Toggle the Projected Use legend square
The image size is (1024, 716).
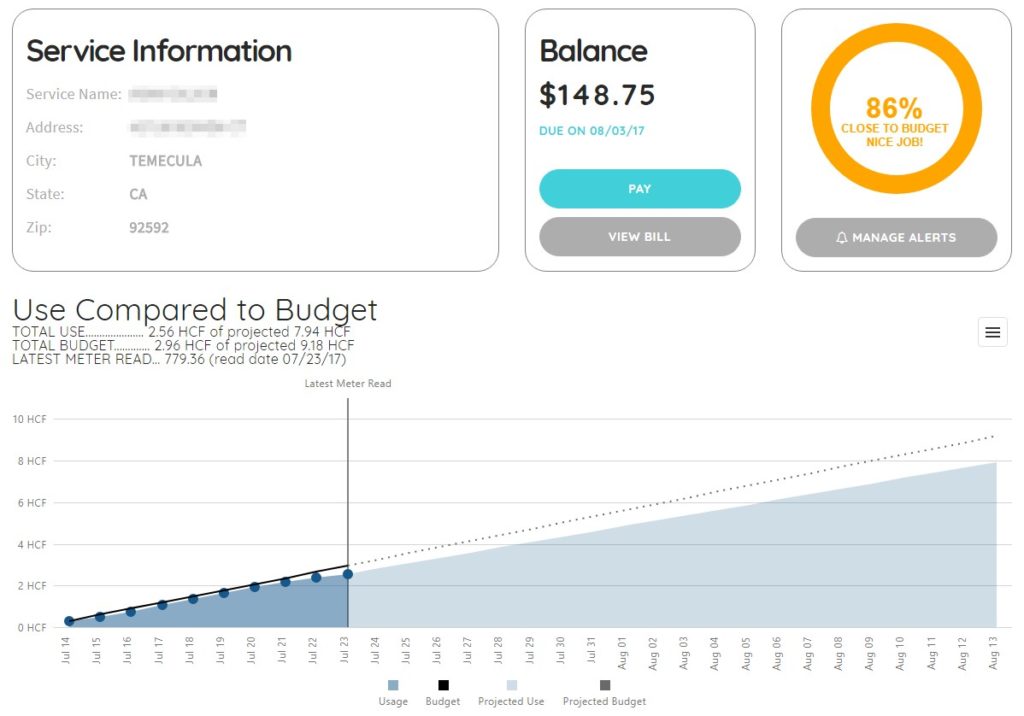coord(511,685)
